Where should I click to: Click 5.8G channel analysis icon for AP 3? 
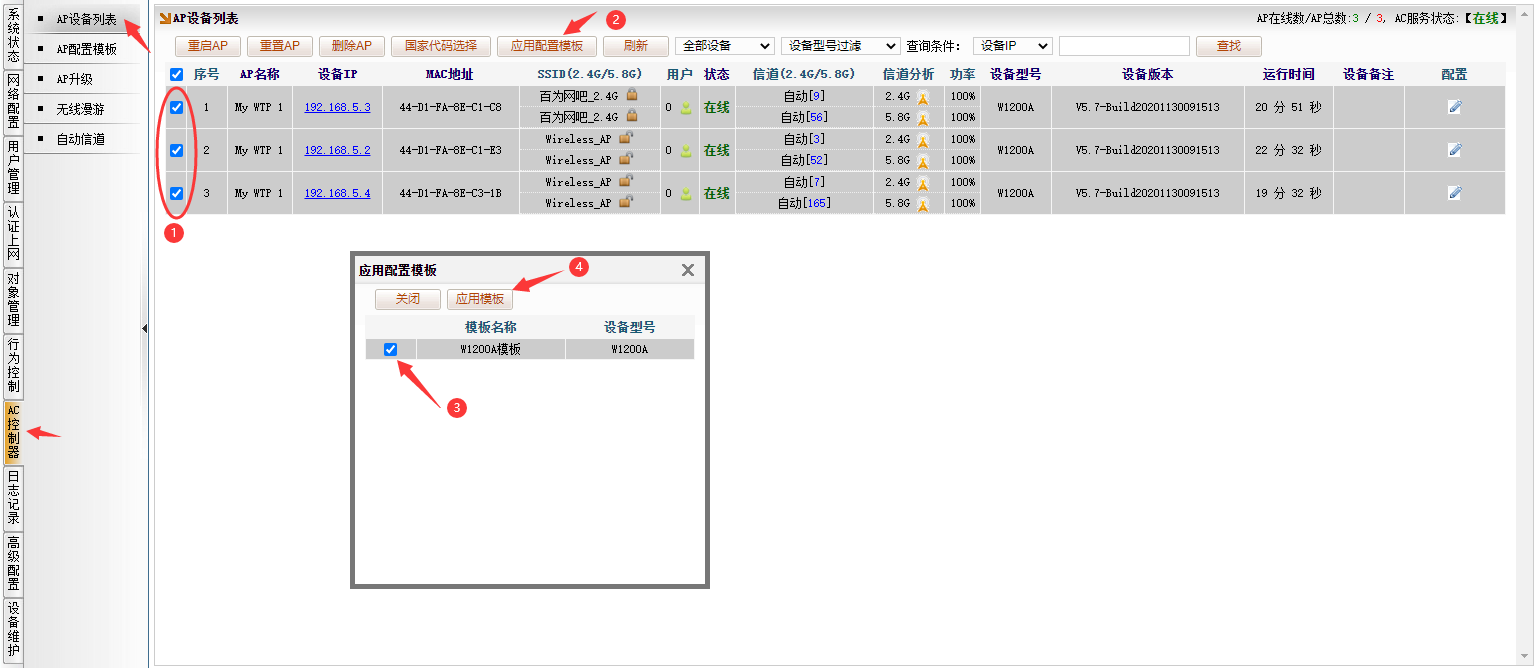click(x=923, y=204)
